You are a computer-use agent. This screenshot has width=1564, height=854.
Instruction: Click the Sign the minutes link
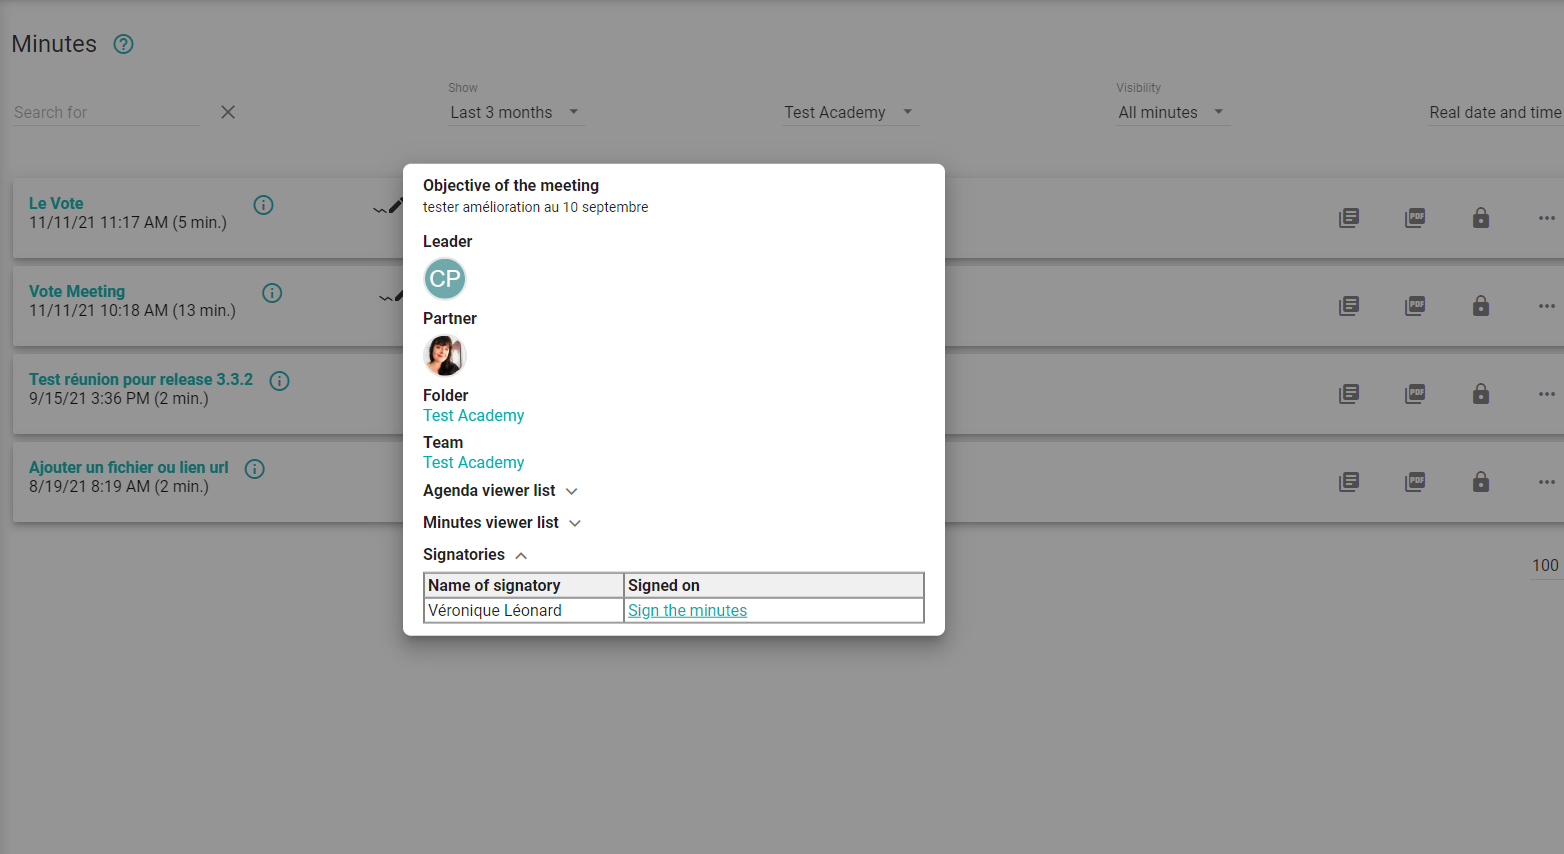687,611
